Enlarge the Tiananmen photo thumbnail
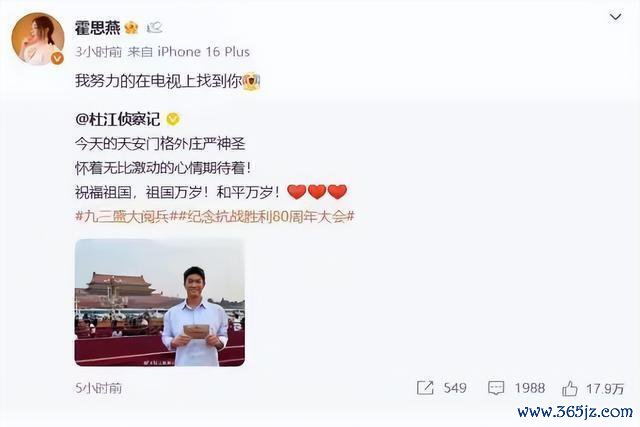The width and height of the screenshot is (640, 427). pos(160,302)
